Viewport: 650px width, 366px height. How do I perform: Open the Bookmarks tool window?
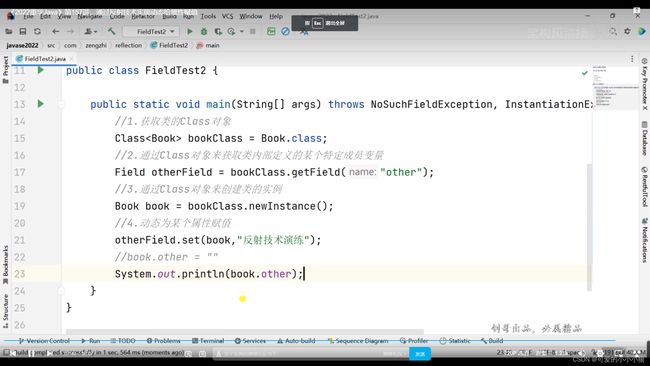coord(5,264)
